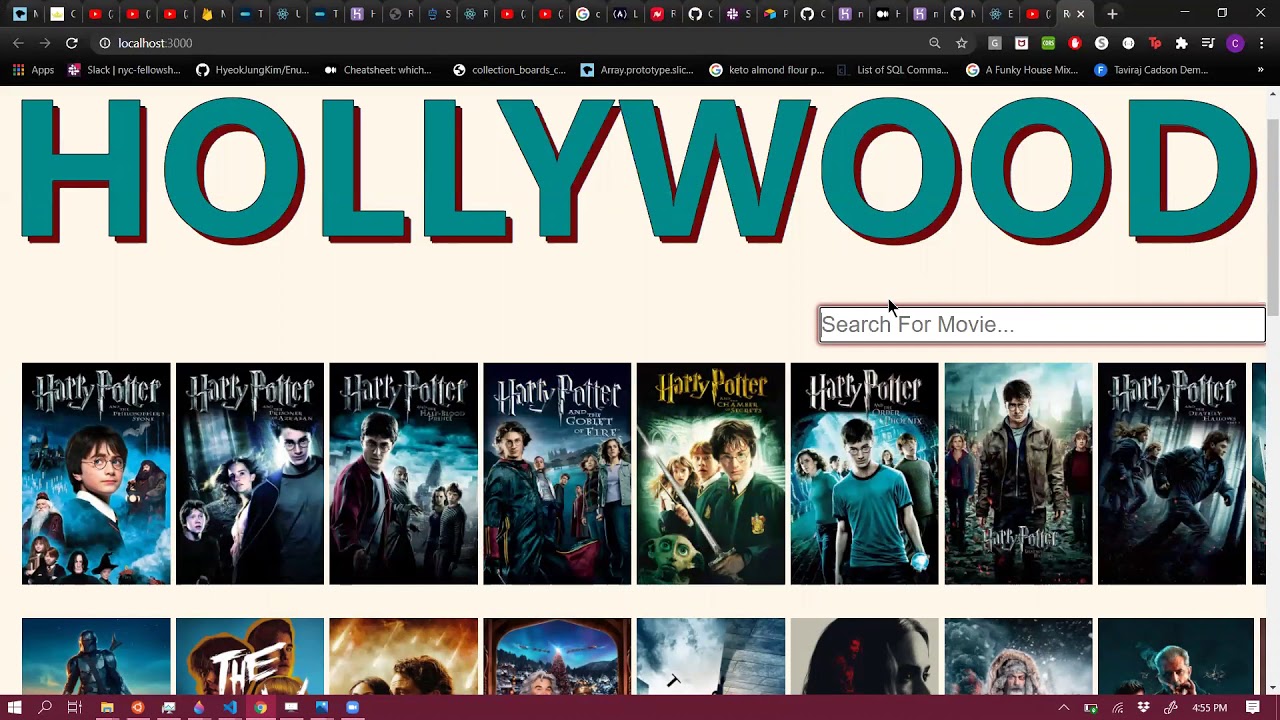
Task: Open the red hand blocker extension
Action: (1075, 43)
